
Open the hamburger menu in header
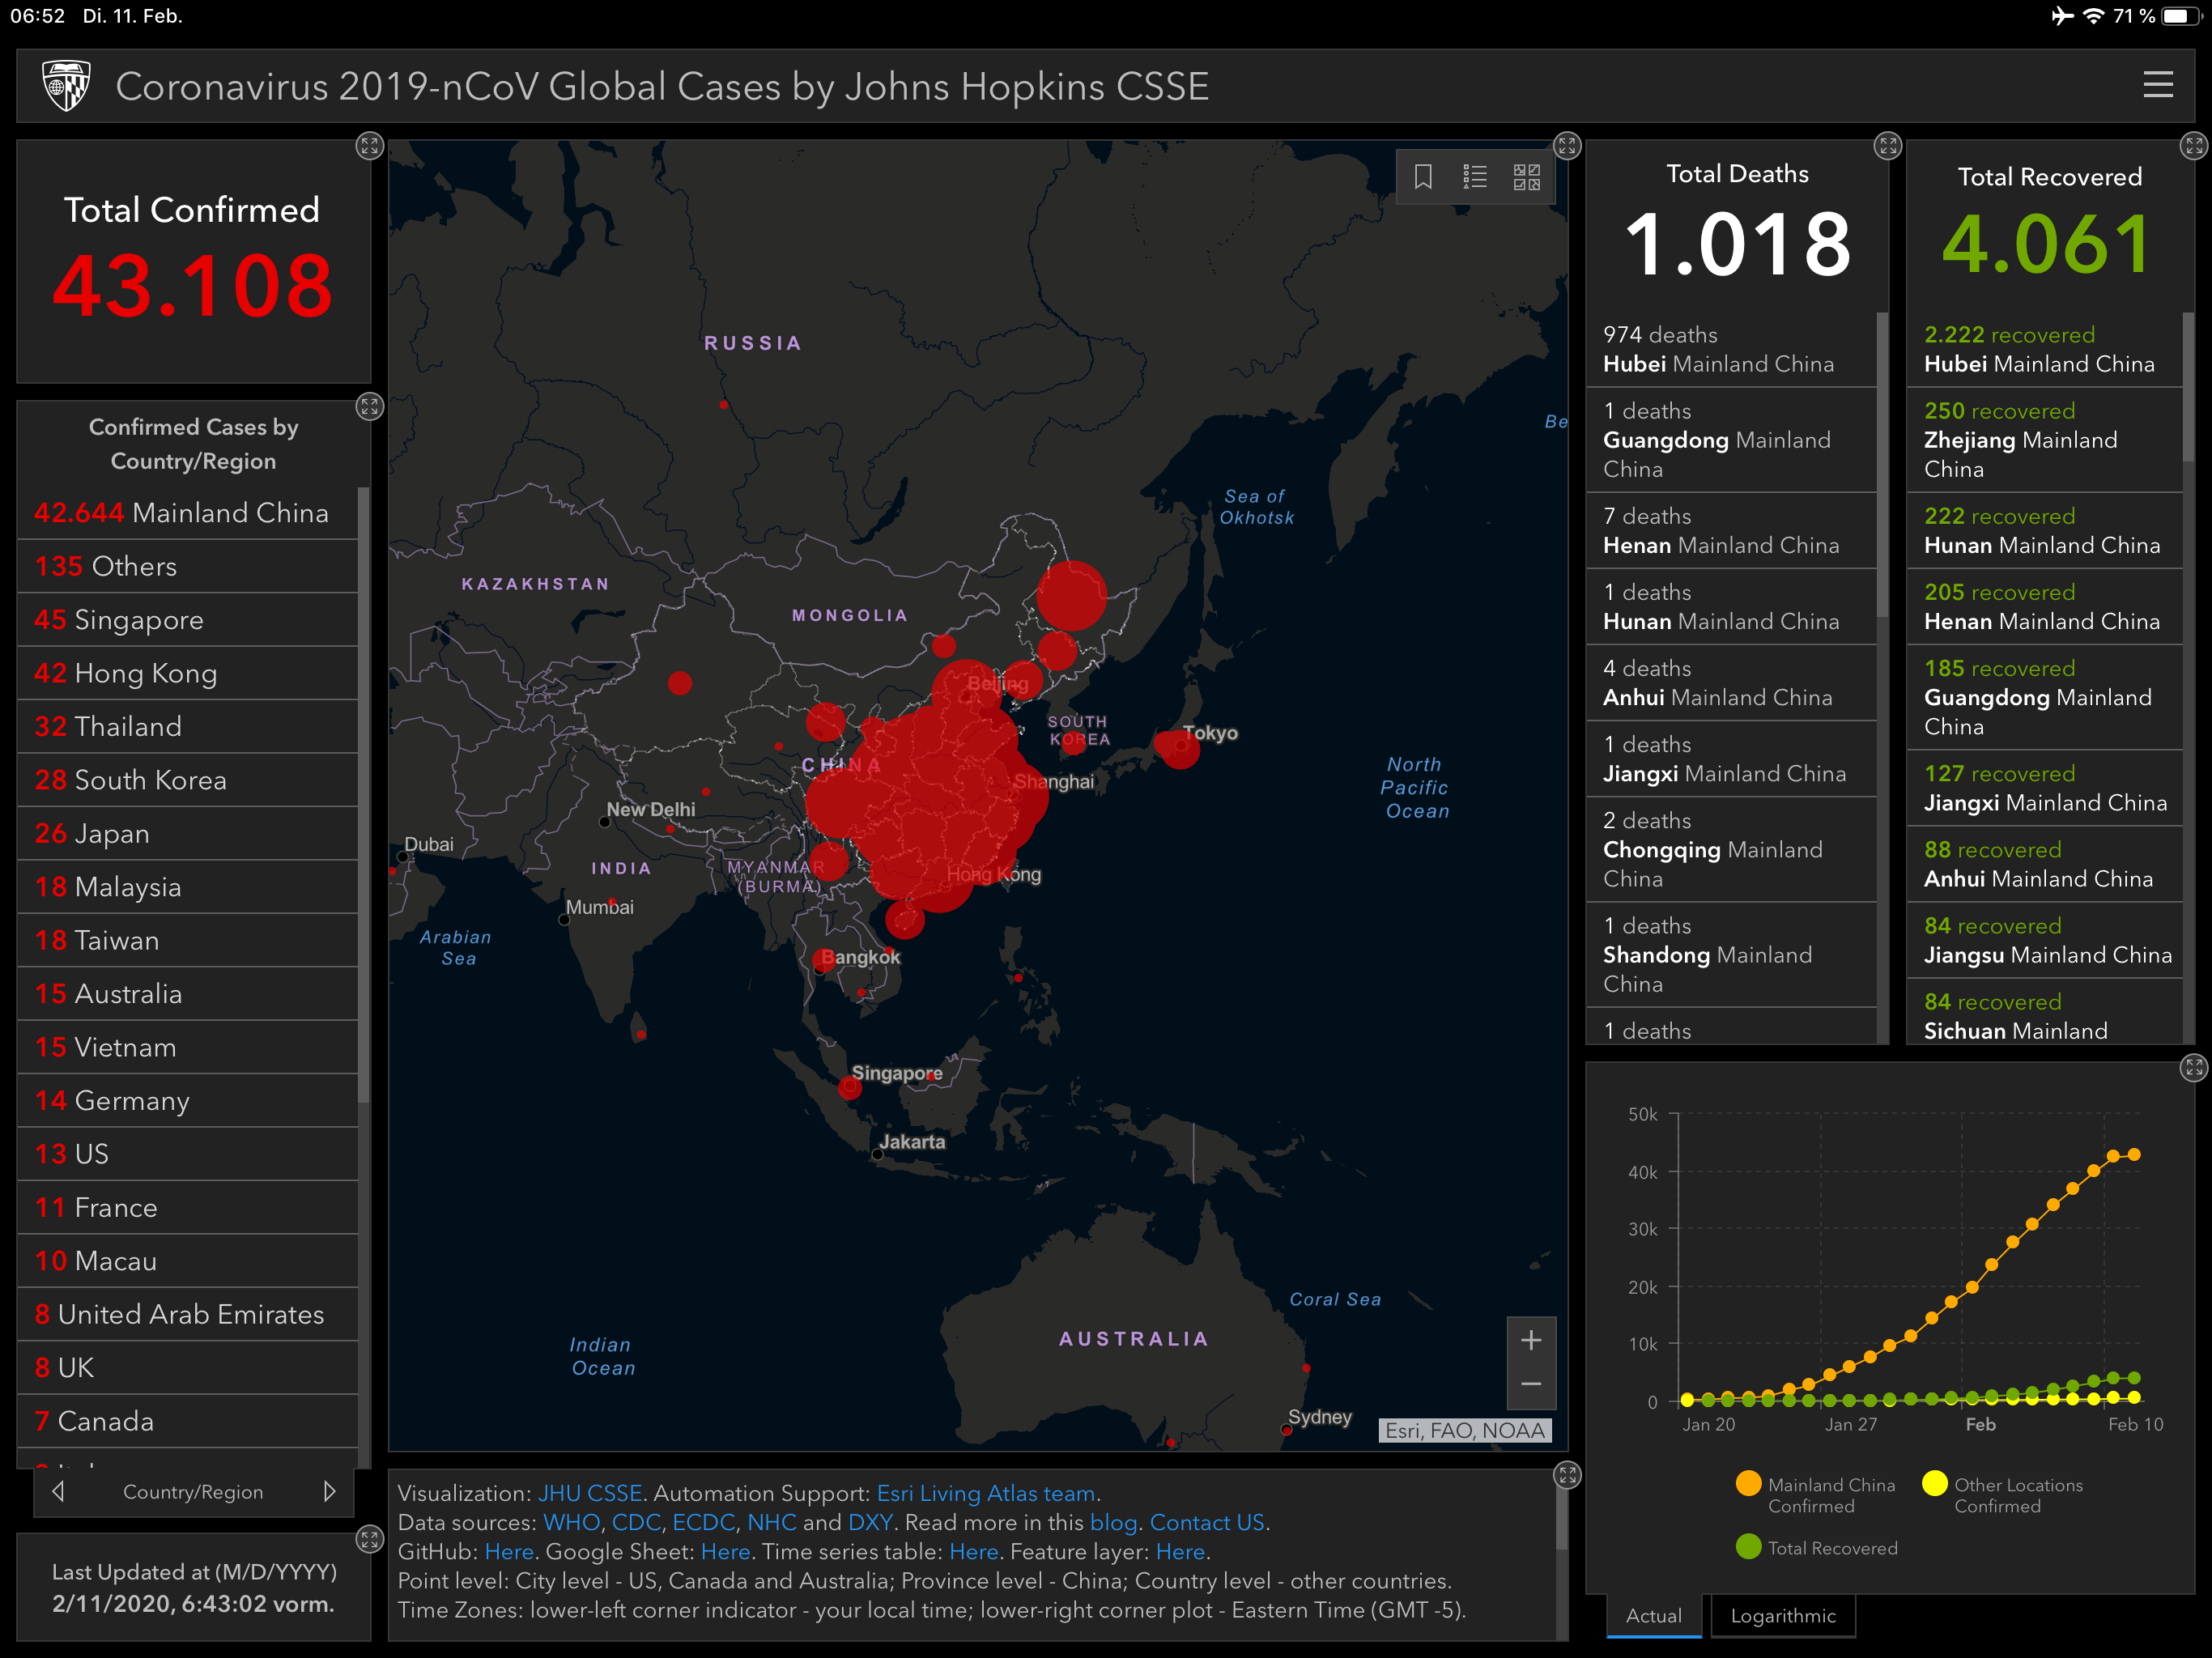pyautogui.click(x=2158, y=85)
